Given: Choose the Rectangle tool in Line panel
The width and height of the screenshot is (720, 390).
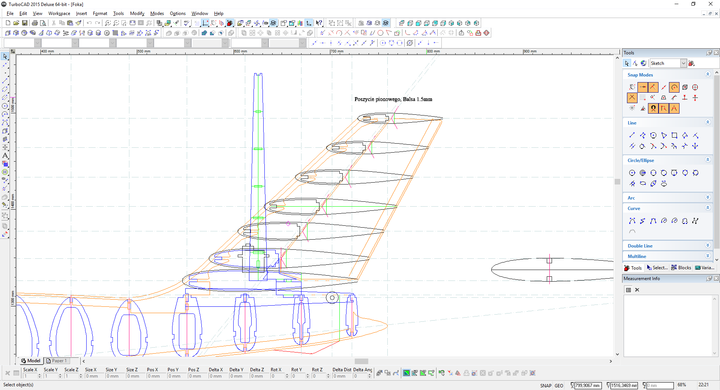Looking at the screenshot, I should pos(674,135).
